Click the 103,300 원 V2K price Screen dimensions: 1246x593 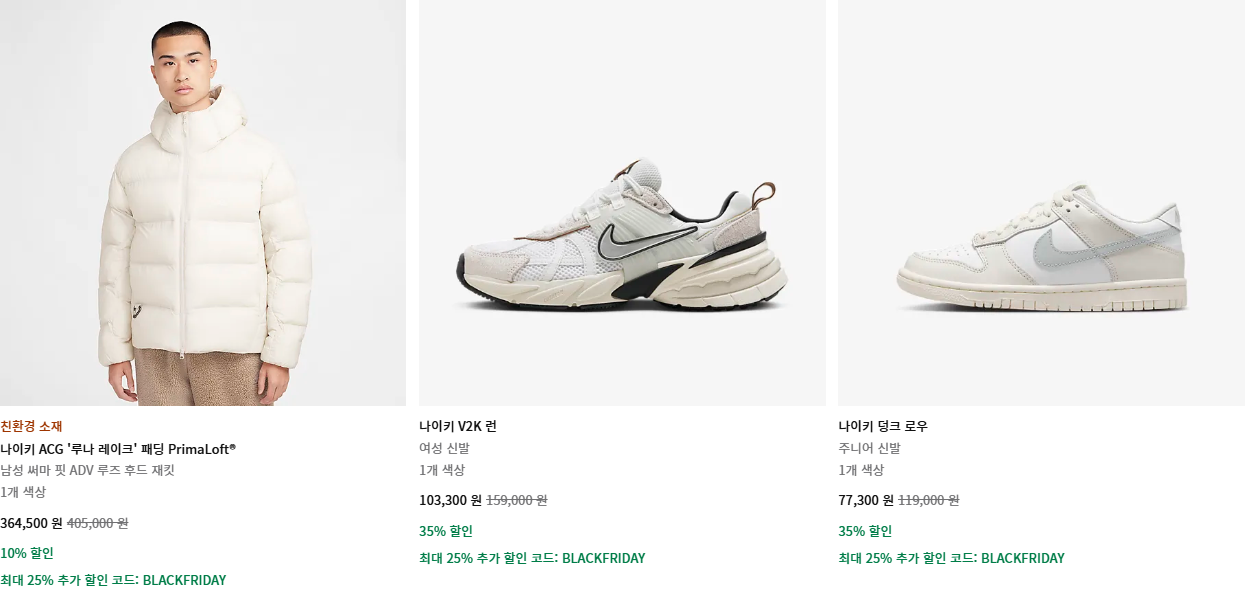click(x=450, y=500)
